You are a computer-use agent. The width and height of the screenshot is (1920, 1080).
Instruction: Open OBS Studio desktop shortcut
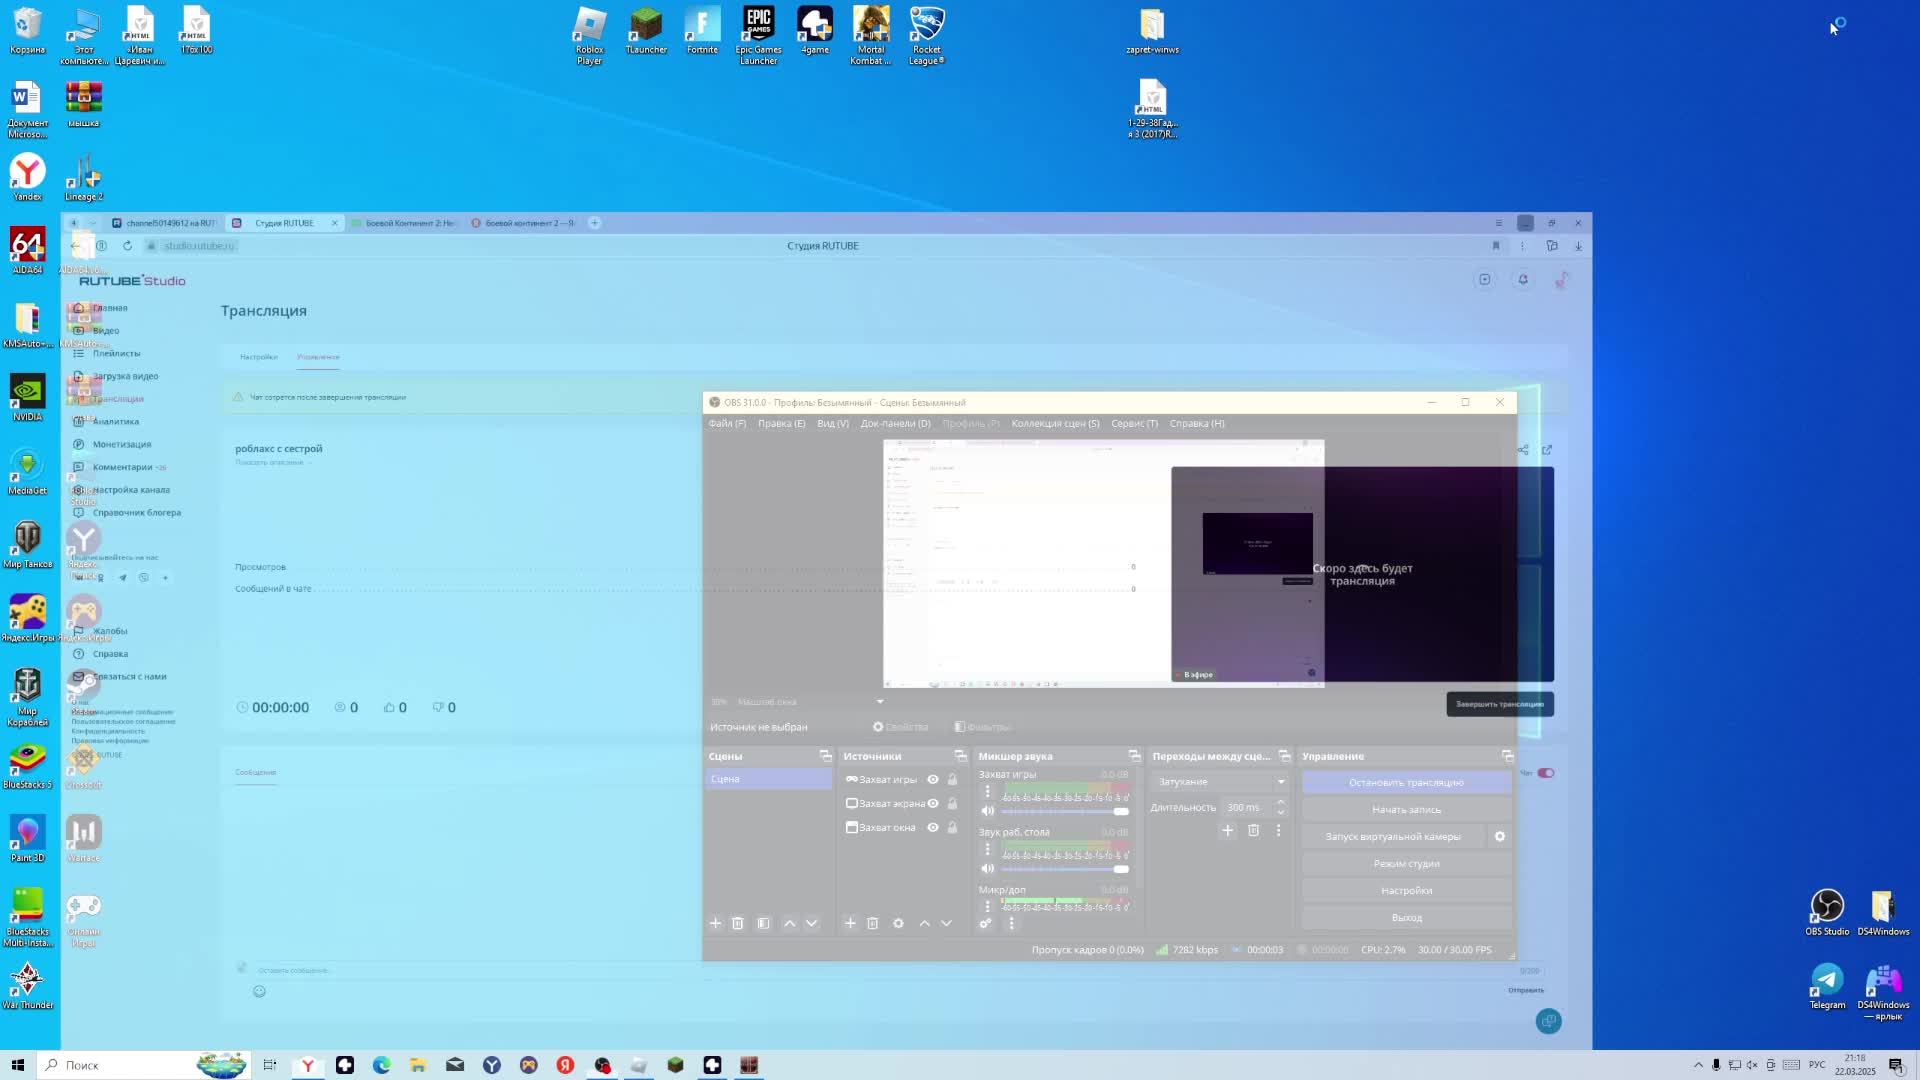[x=1826, y=907]
